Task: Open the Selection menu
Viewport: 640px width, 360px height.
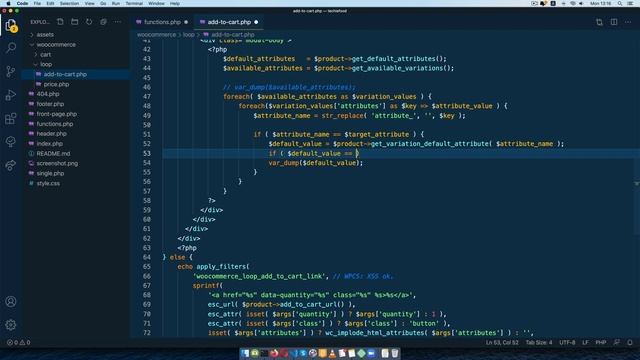Action: point(69,3)
